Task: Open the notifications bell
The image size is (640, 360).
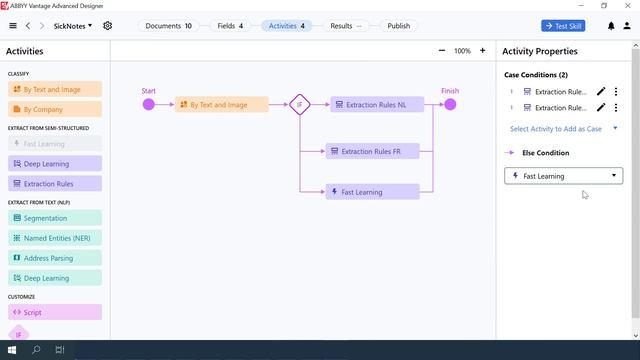Action: click(611, 26)
